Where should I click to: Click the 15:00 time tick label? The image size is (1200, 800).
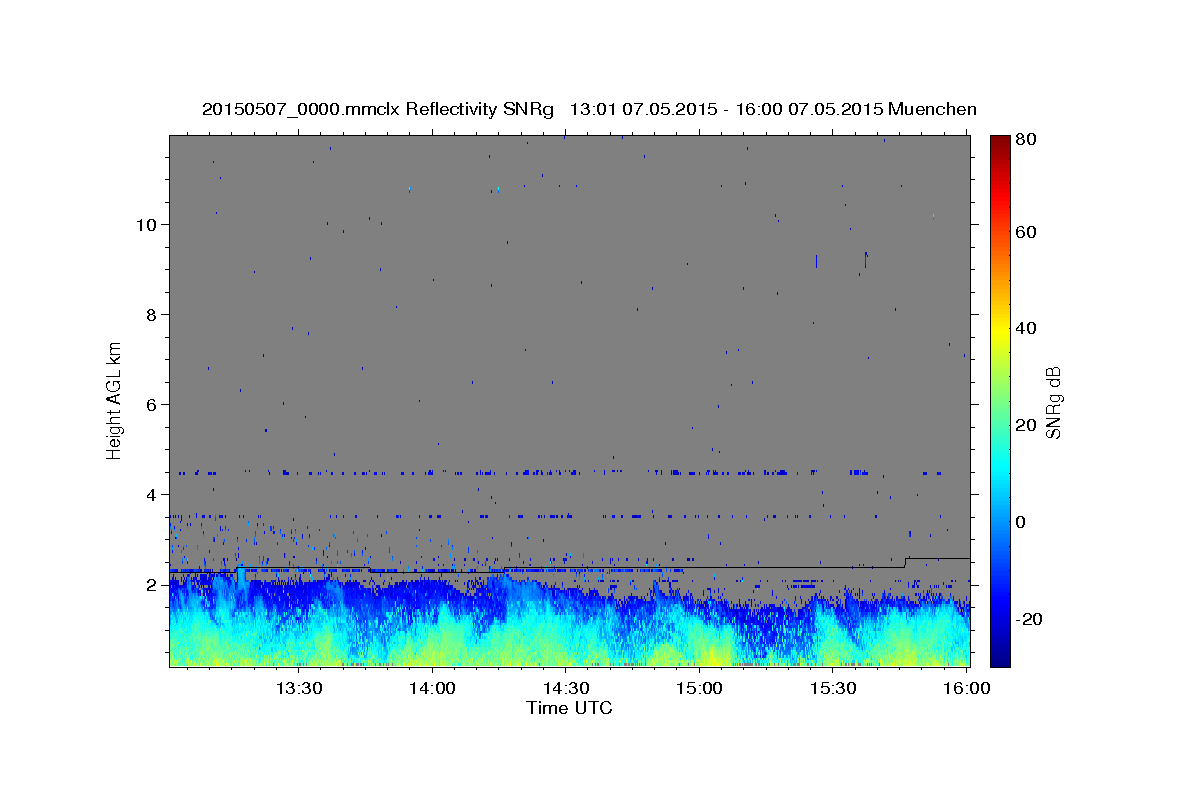(x=699, y=689)
